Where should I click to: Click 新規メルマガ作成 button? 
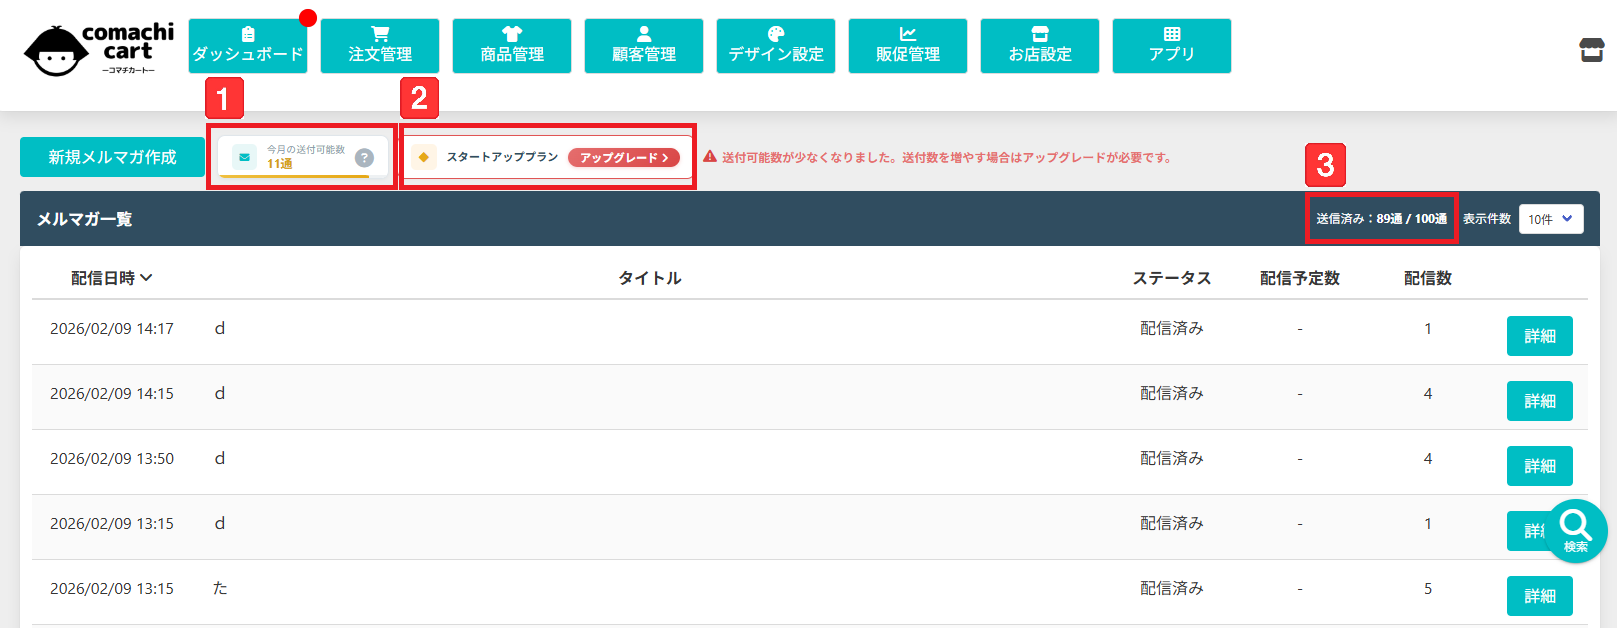pos(112,157)
